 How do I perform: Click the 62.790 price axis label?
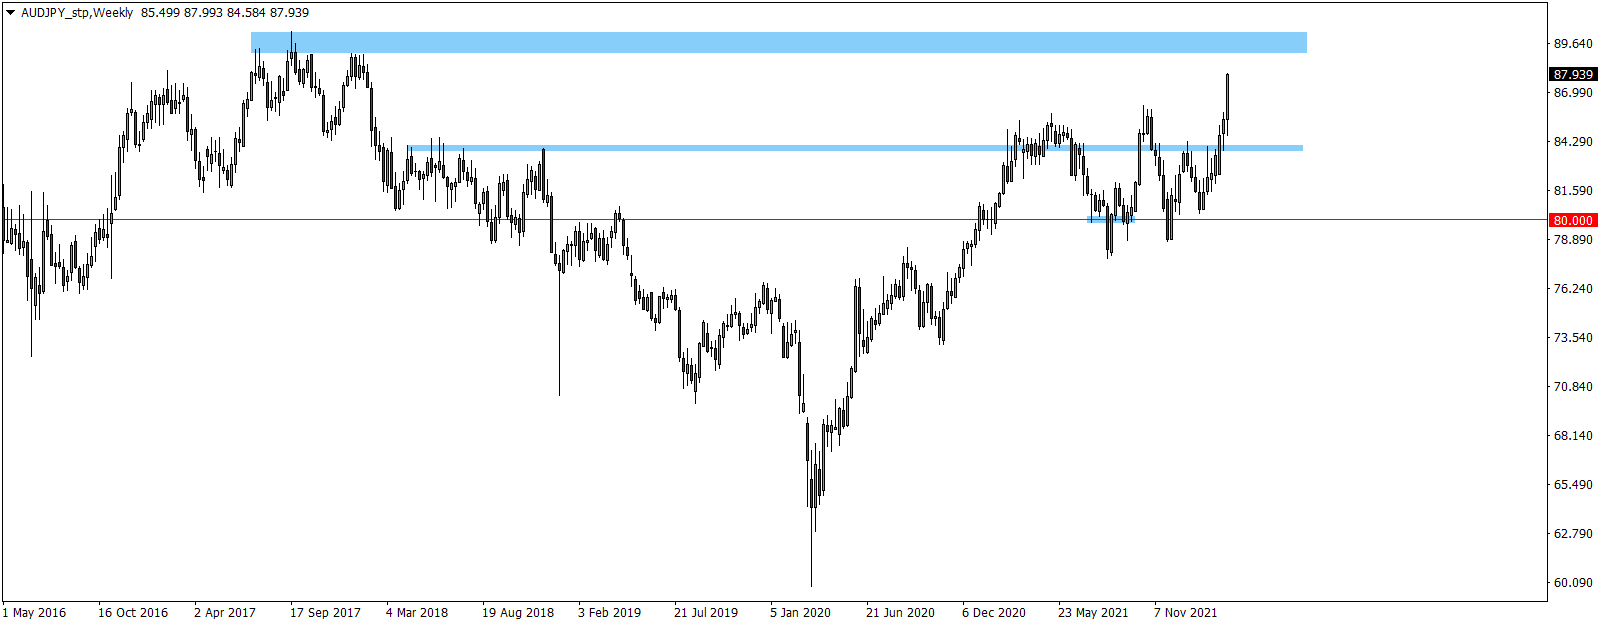[1572, 533]
